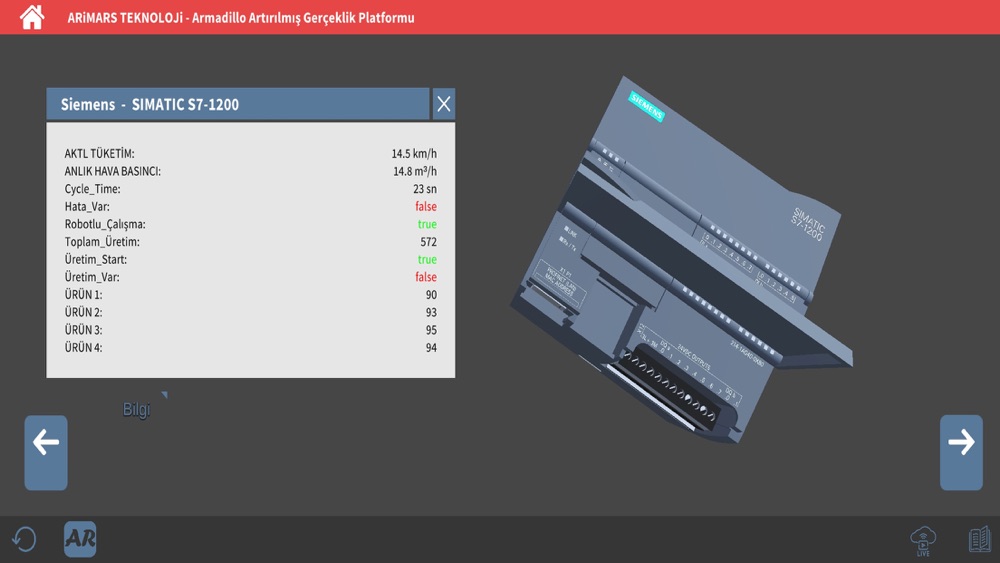Select the true value of Robotlu_Çalışma

[427, 224]
